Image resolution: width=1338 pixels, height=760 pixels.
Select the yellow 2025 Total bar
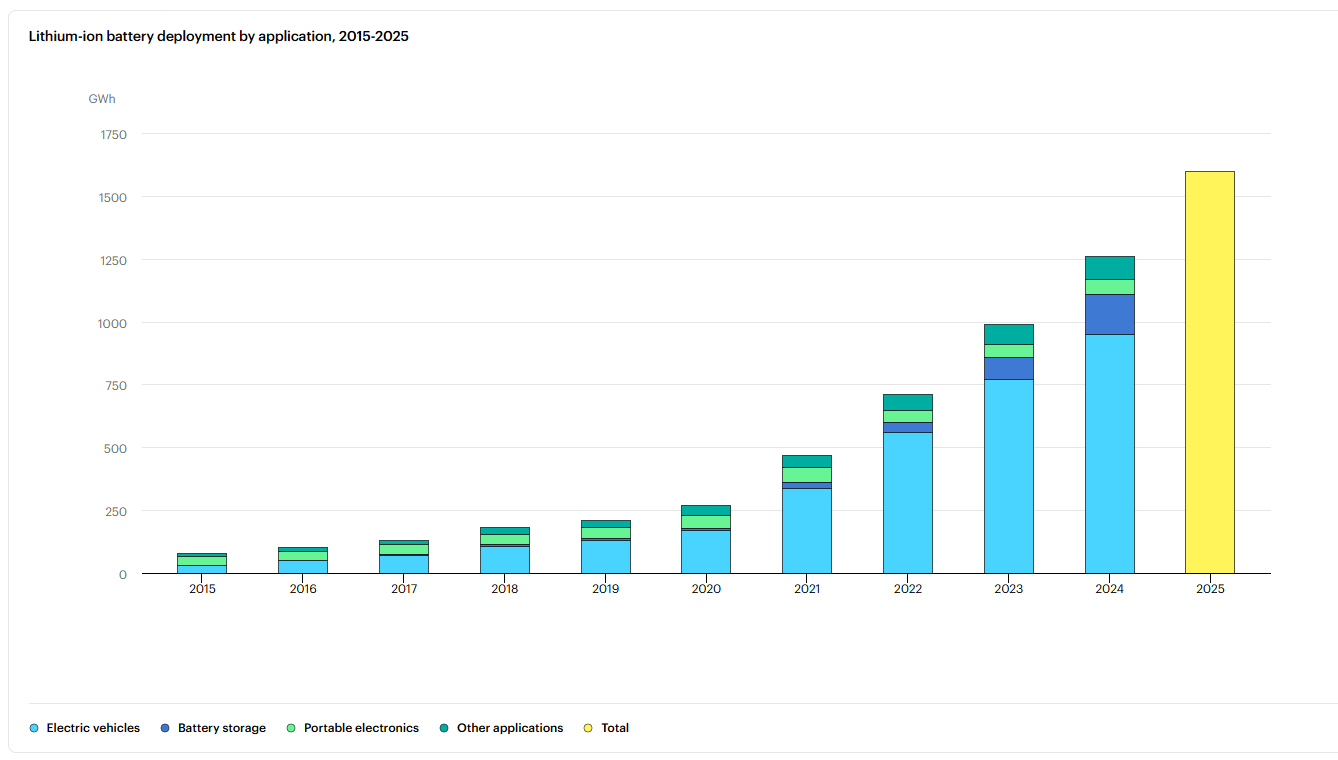pyautogui.click(x=1210, y=372)
